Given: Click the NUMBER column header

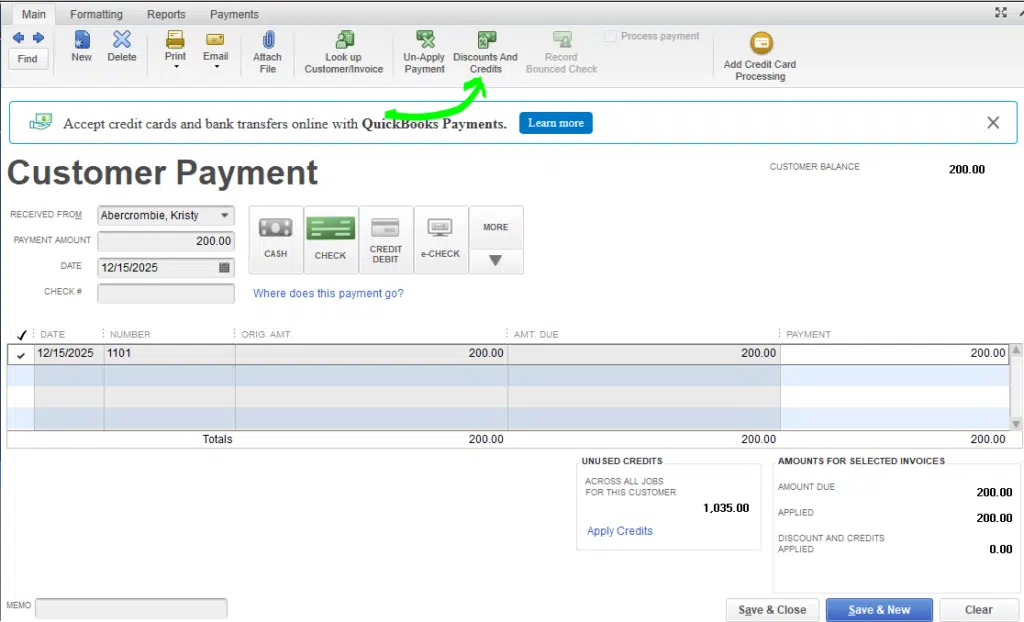Looking at the screenshot, I should point(130,335).
